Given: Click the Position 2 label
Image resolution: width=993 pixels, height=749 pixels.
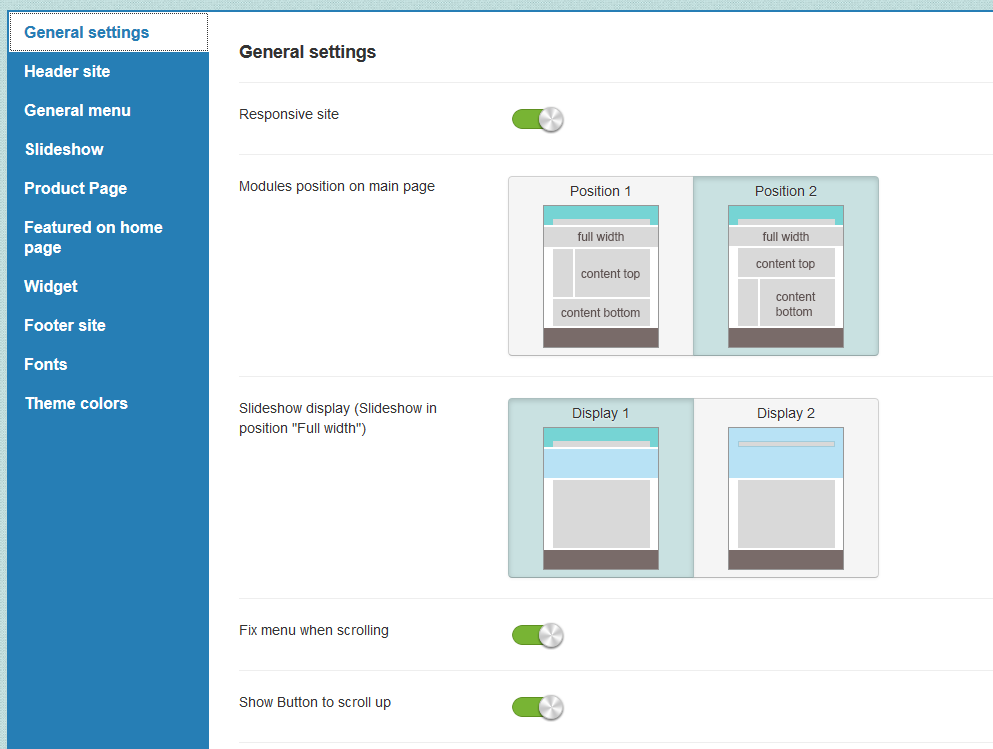Looking at the screenshot, I should pos(785,191).
